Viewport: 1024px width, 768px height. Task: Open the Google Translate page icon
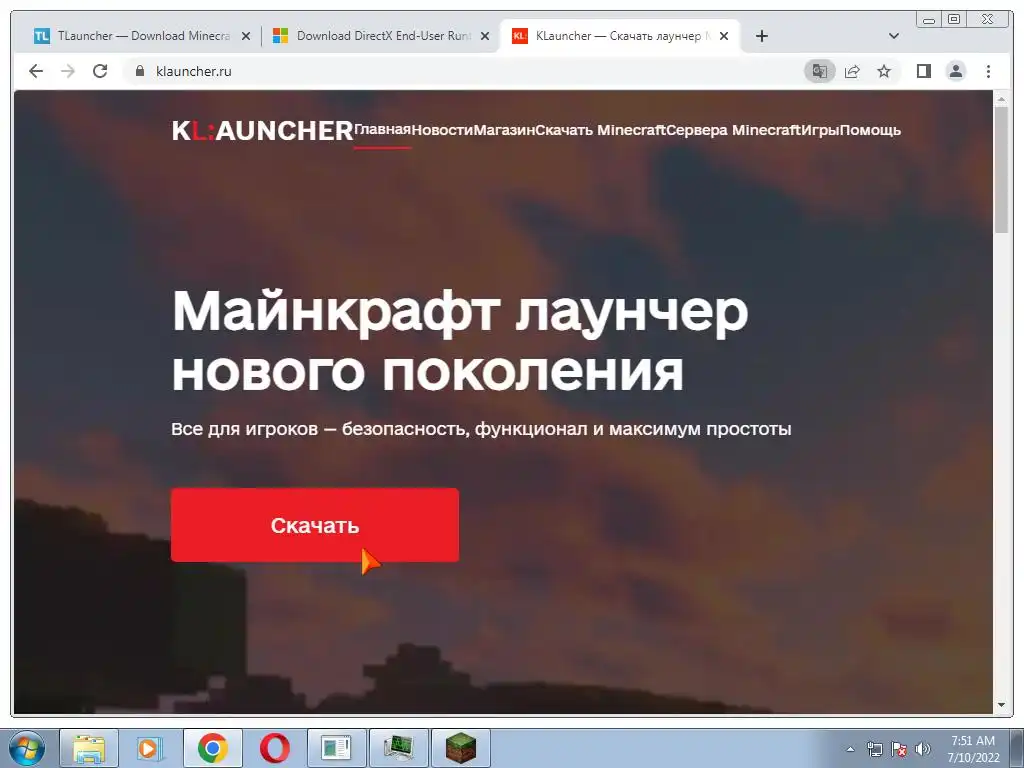[820, 71]
